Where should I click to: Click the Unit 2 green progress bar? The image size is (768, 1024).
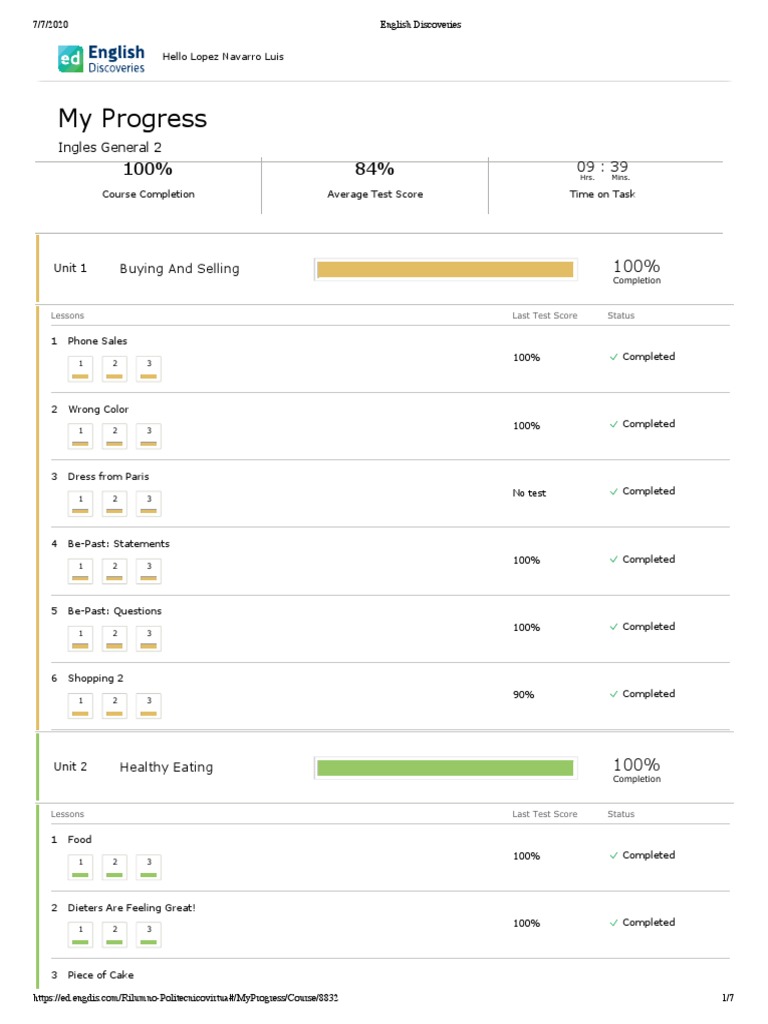pos(444,768)
